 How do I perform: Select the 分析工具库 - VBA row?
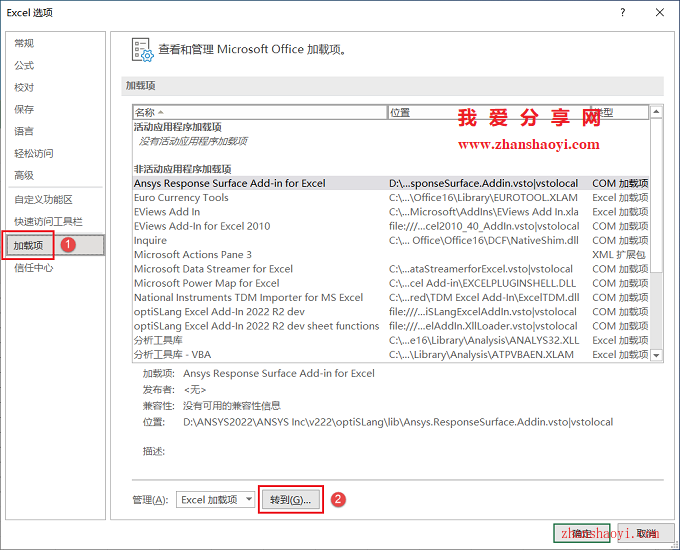click(390, 355)
